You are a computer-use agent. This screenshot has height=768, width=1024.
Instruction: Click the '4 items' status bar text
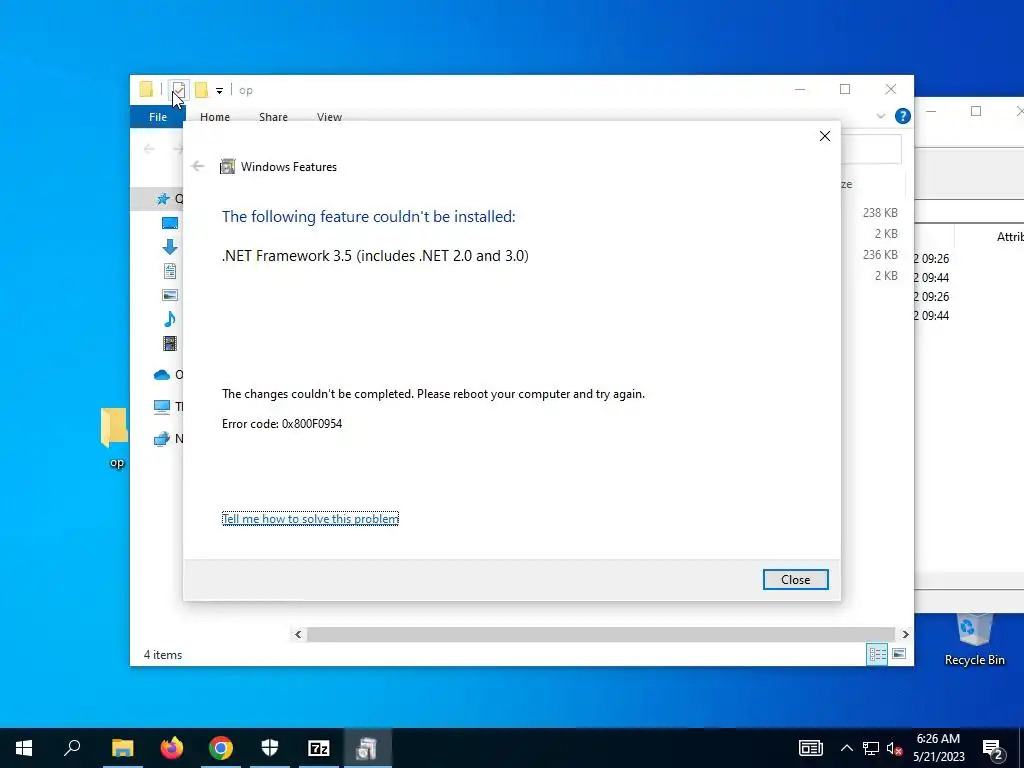pyautogui.click(x=163, y=655)
